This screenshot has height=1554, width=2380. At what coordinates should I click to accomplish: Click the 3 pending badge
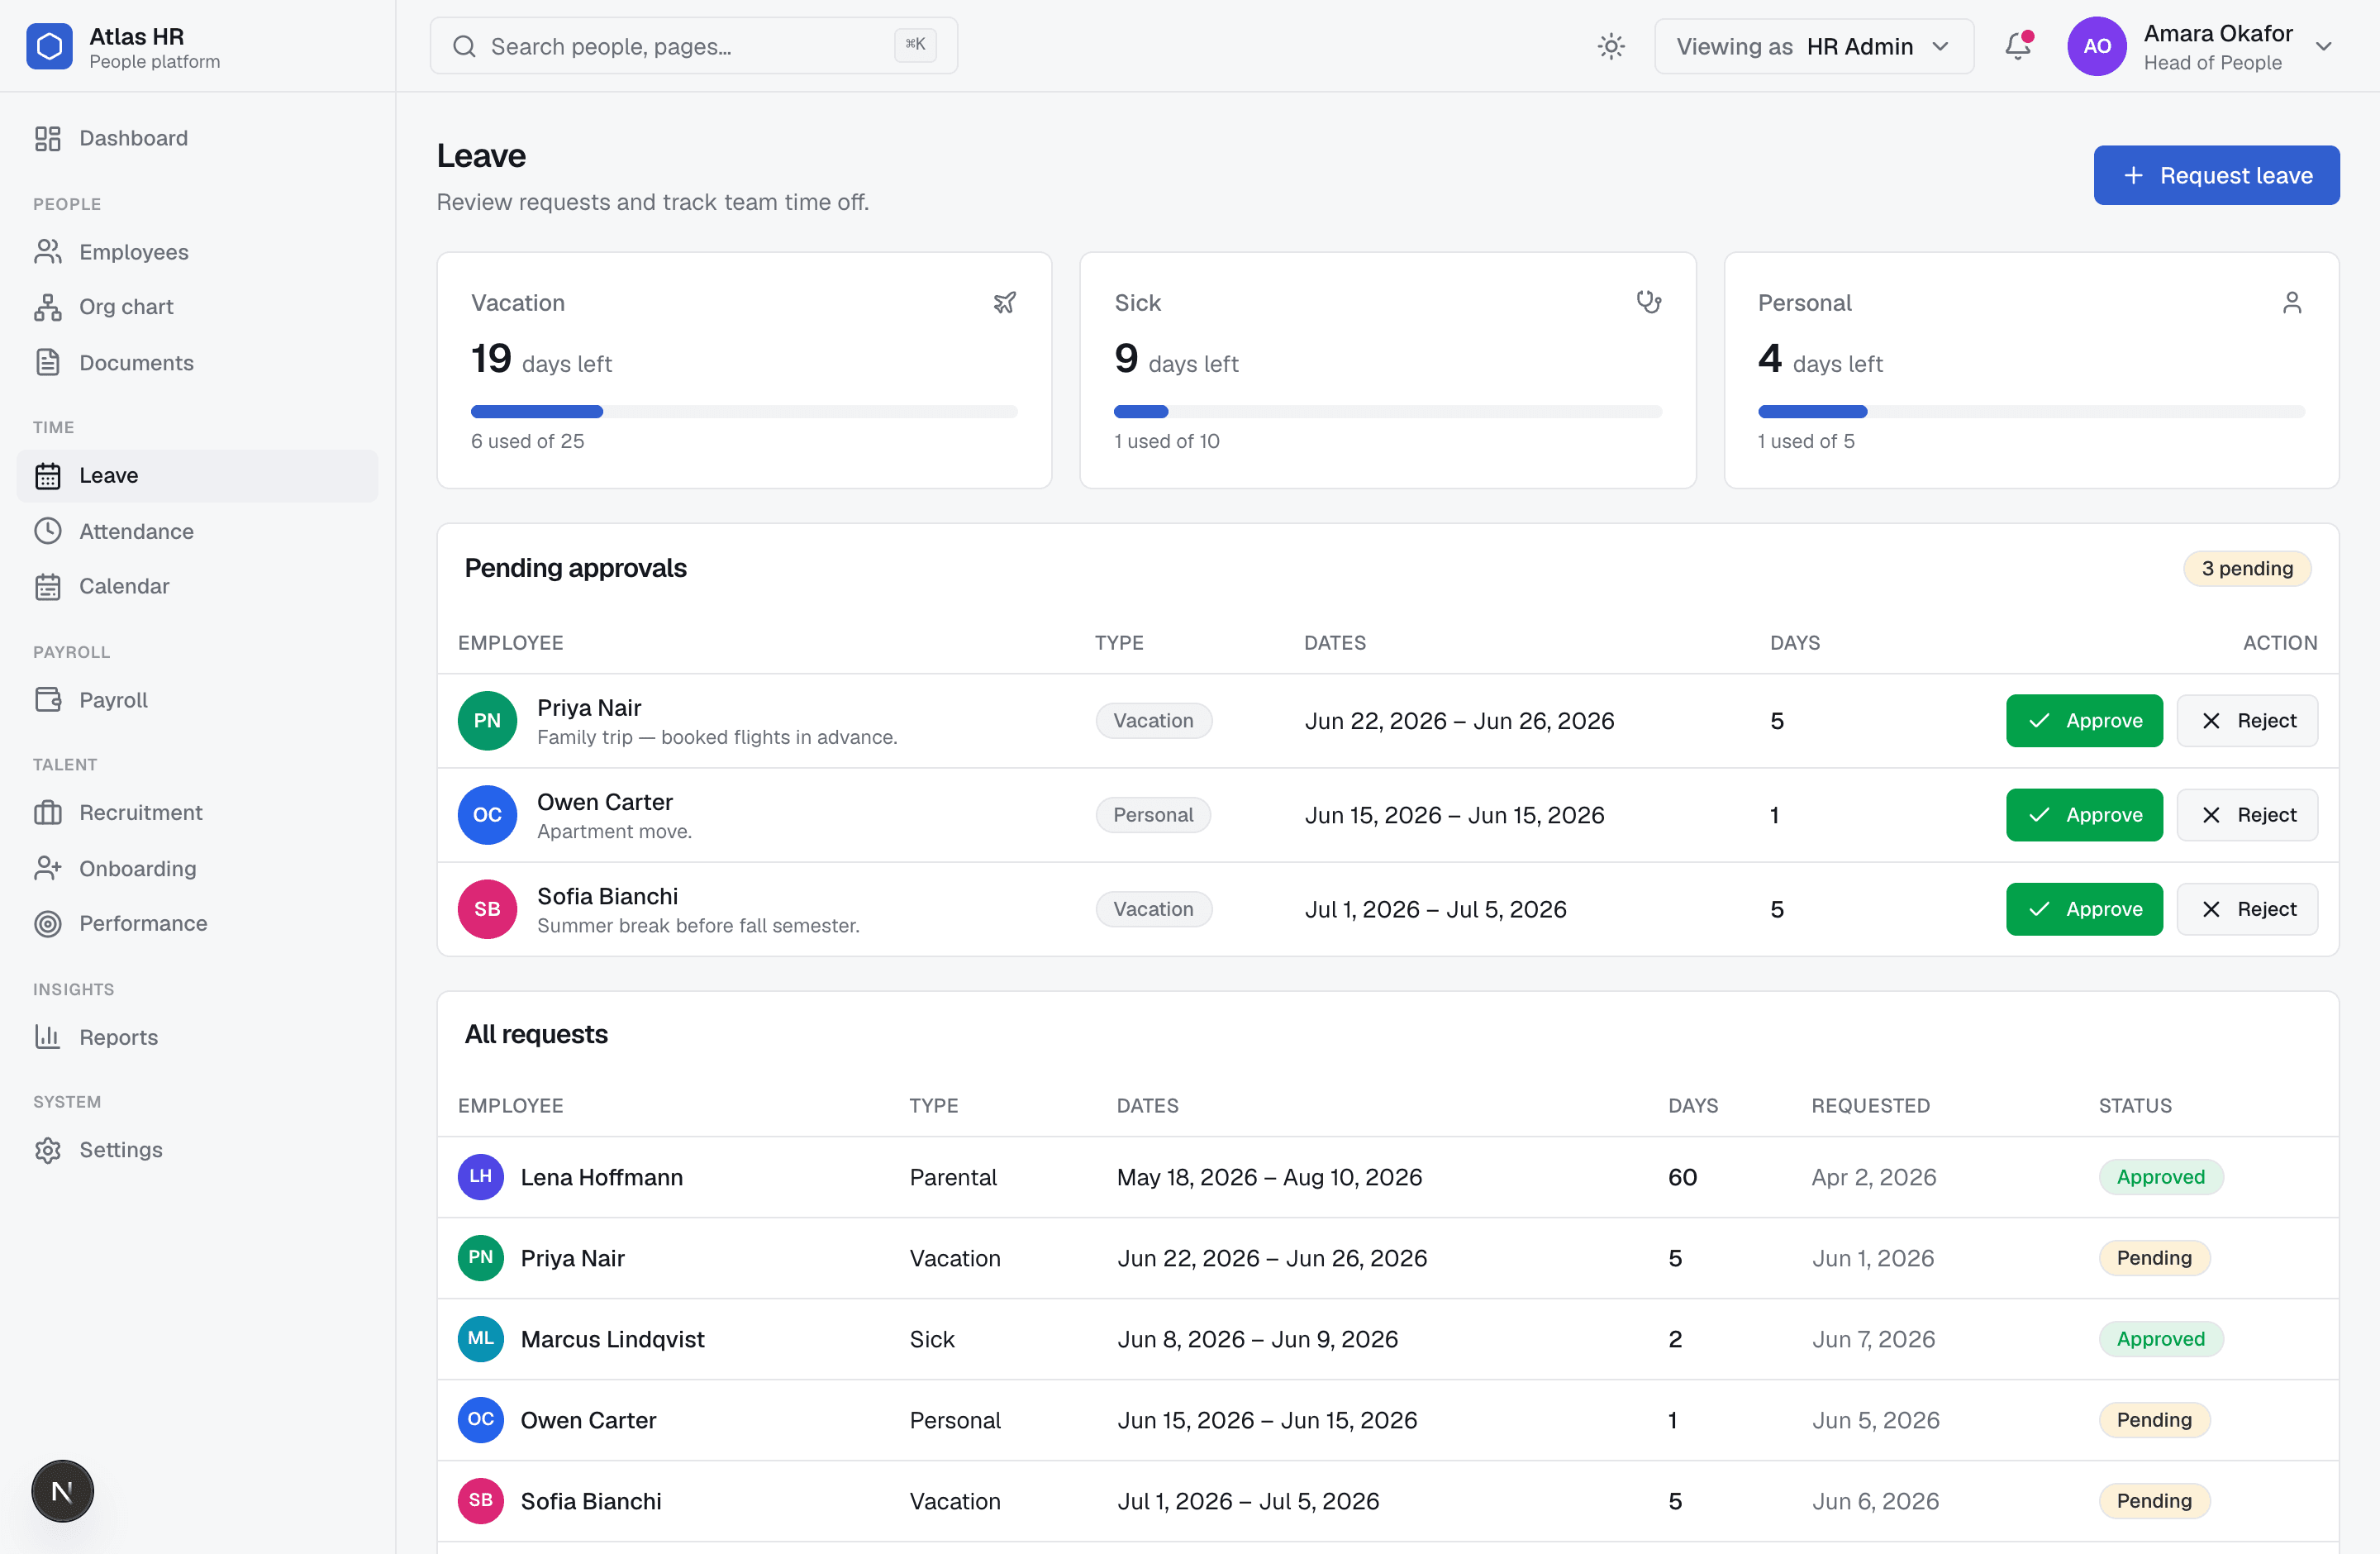2247,568
